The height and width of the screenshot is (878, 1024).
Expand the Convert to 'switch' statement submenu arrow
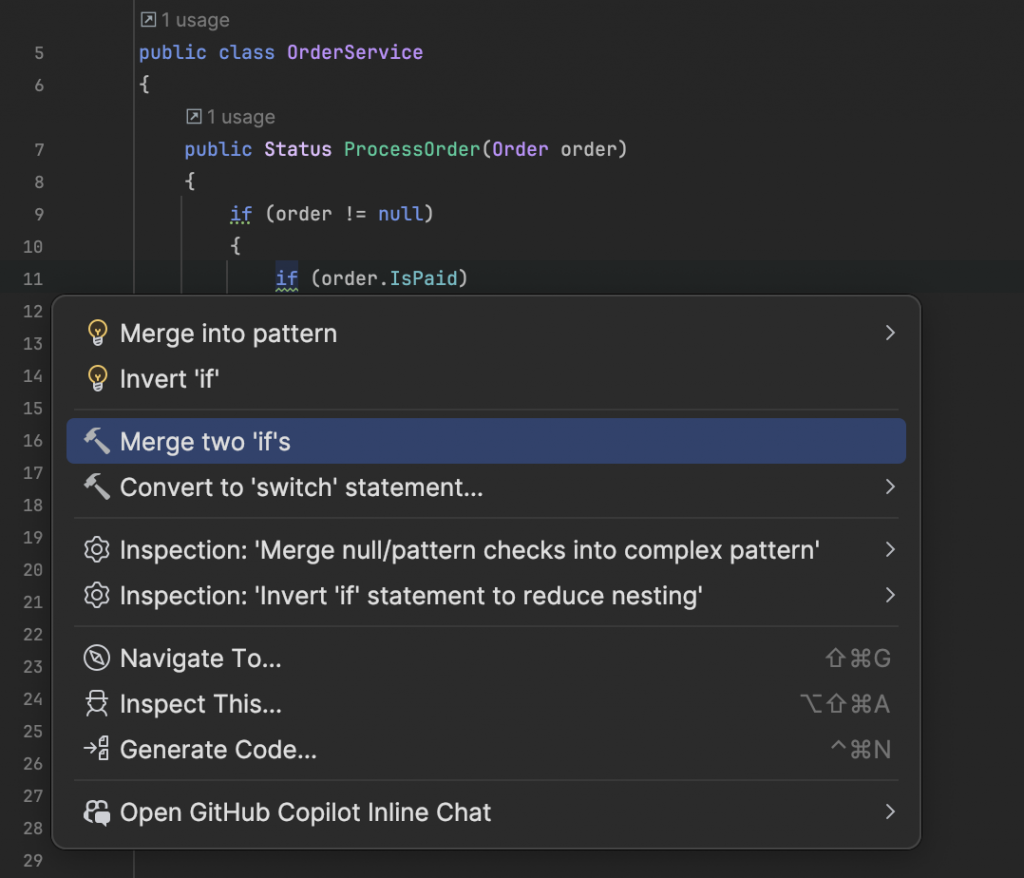pos(890,487)
